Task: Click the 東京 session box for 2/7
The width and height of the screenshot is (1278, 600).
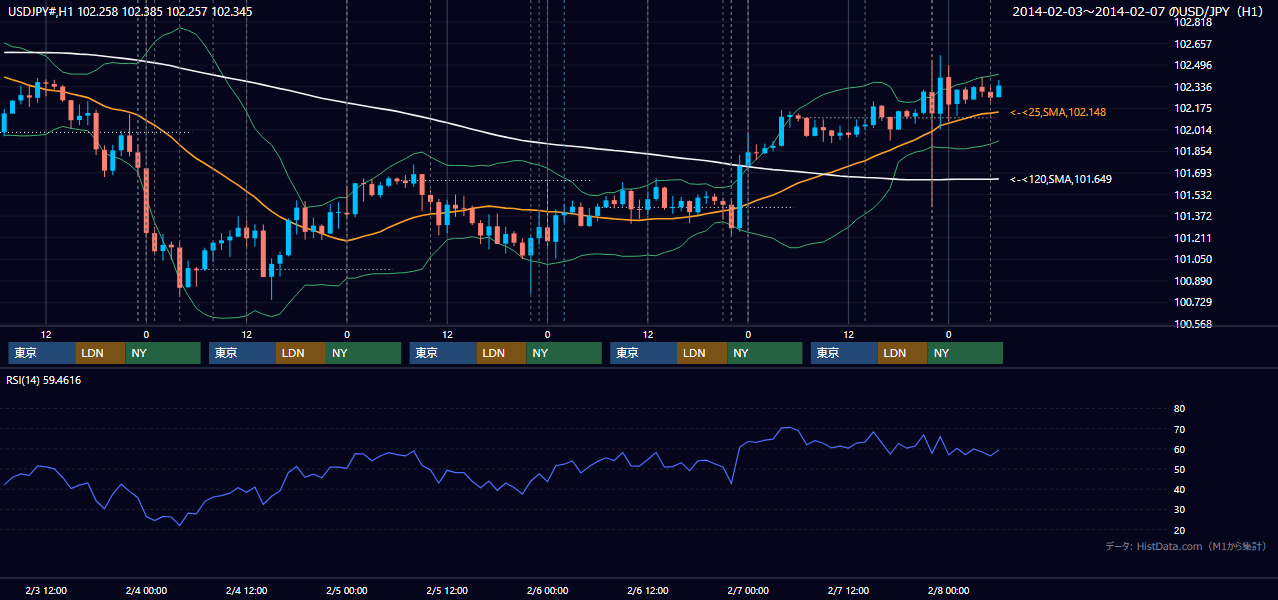Action: point(844,353)
